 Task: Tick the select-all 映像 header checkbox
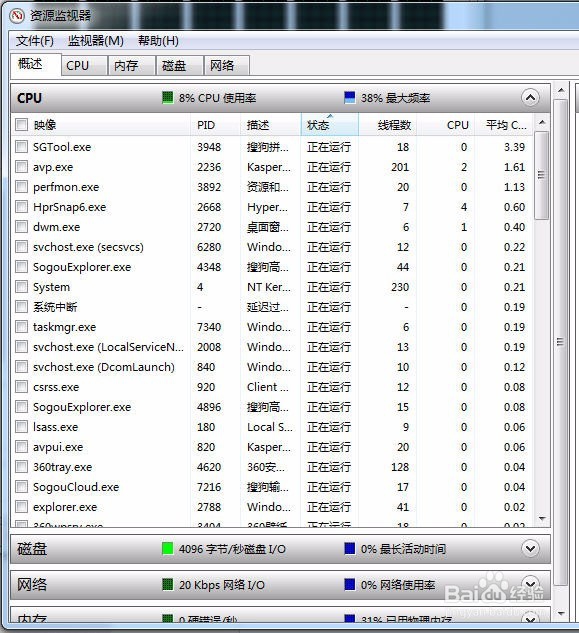(21, 125)
